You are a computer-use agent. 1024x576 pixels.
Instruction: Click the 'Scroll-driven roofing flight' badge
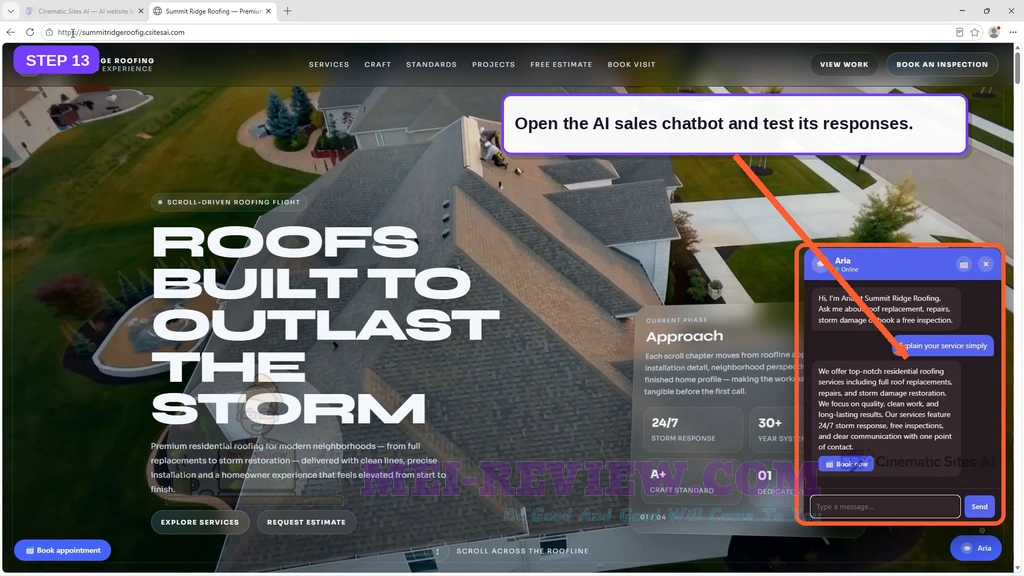click(229, 202)
